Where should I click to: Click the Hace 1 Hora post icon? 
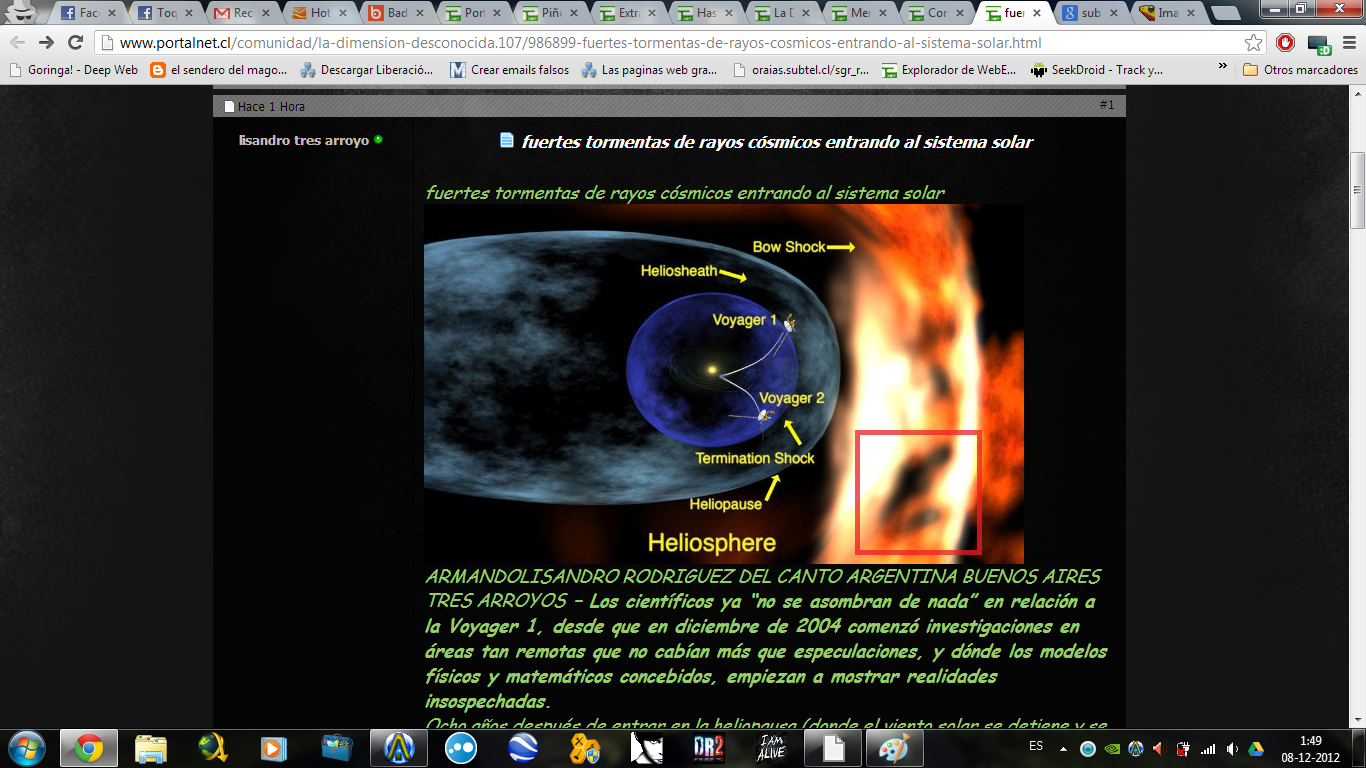pyautogui.click(x=229, y=106)
